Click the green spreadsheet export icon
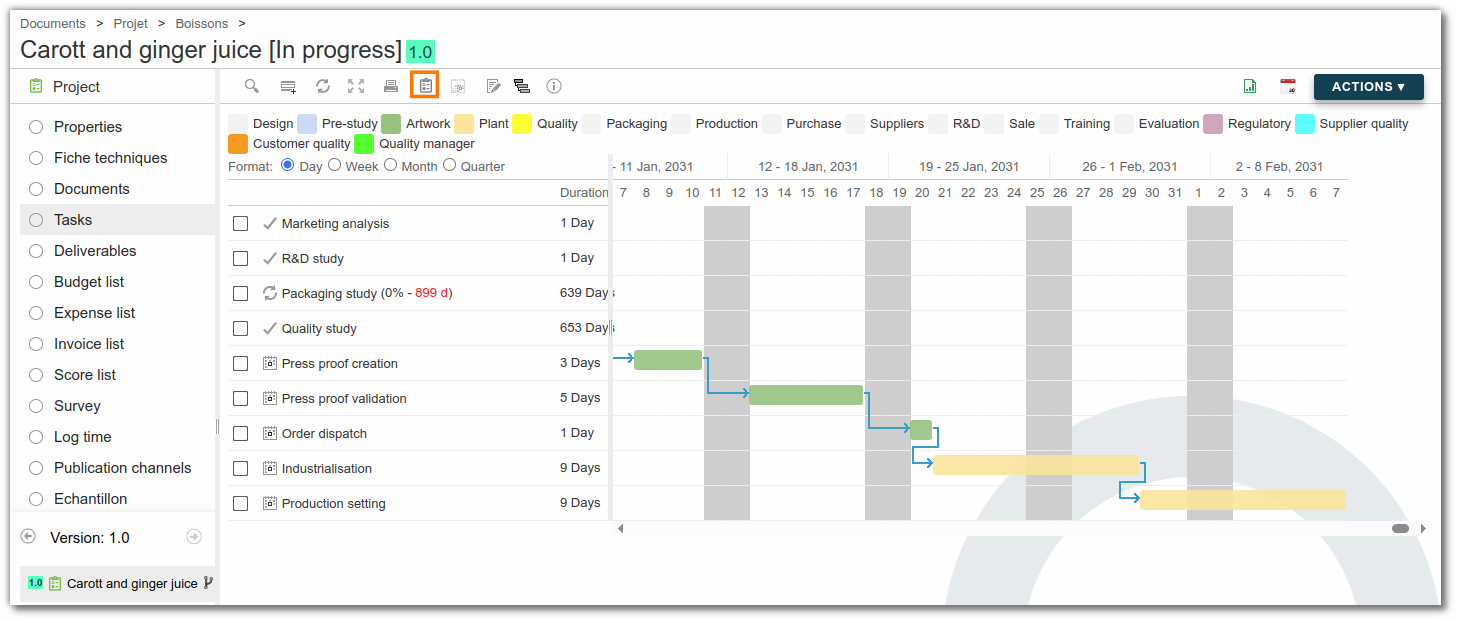This screenshot has width=1457, height=621. click(1250, 87)
